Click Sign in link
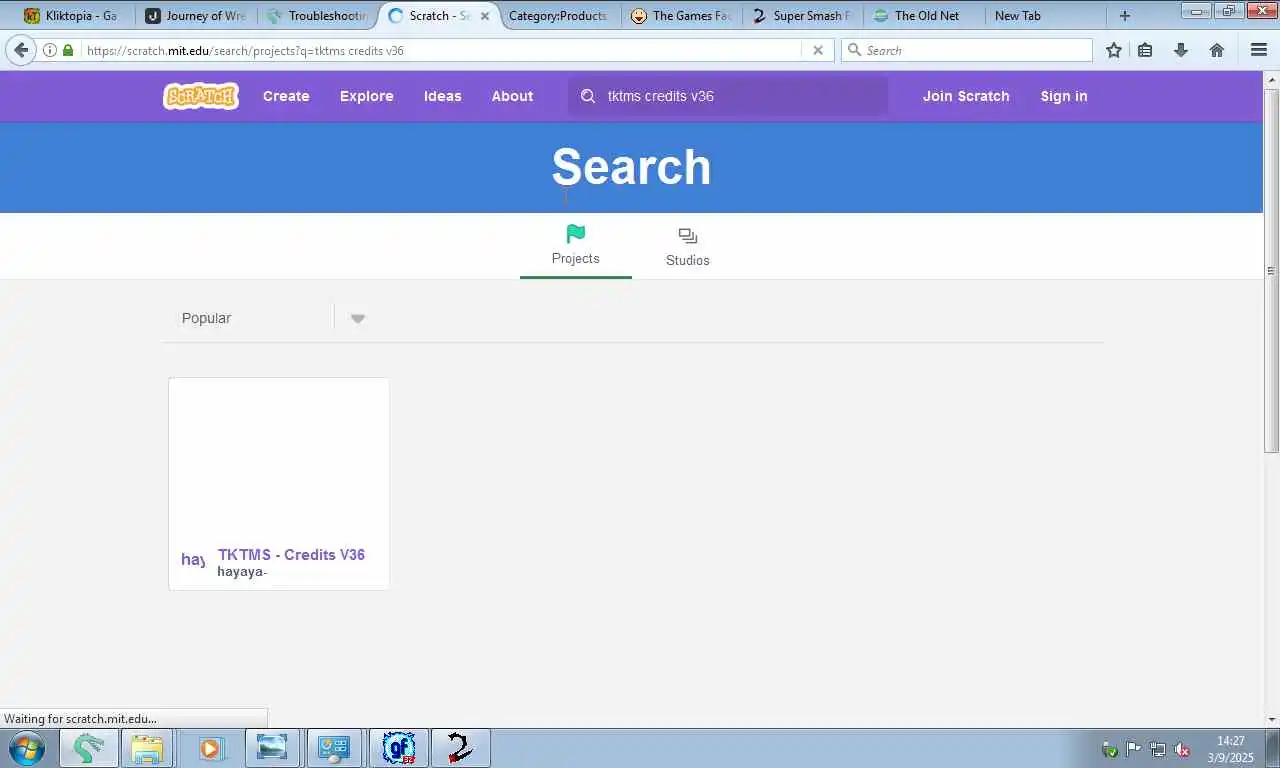Viewport: 1280px width, 768px height. point(1064,96)
